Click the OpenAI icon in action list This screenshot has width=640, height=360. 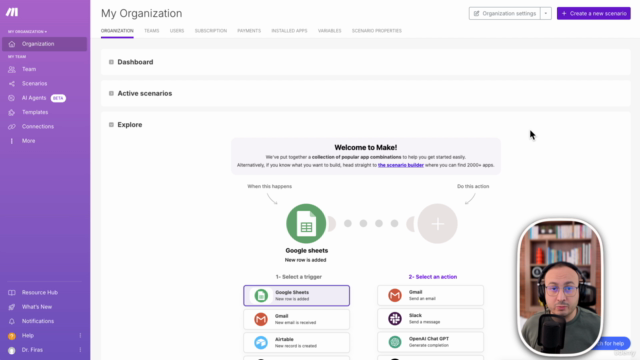pos(395,342)
